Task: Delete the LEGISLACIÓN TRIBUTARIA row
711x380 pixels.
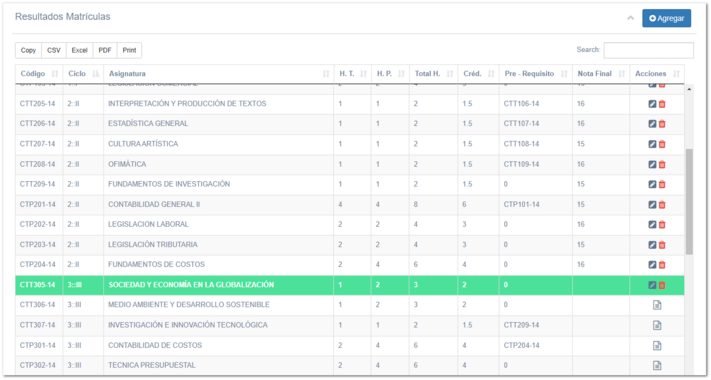Action: [662, 245]
